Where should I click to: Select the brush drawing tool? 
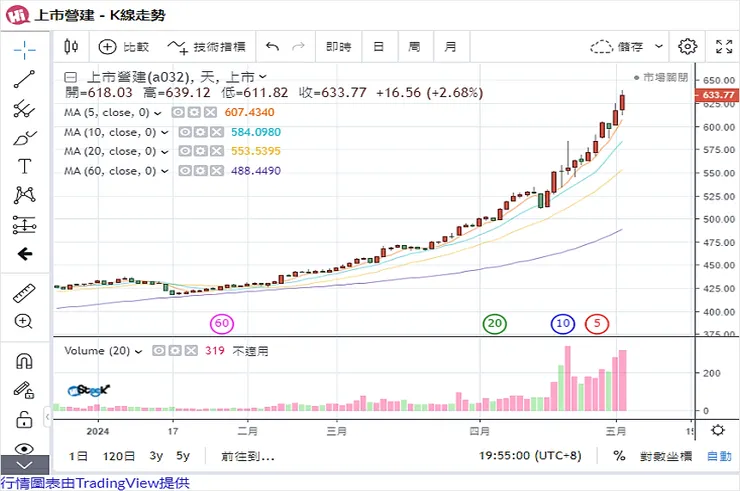(x=25, y=138)
